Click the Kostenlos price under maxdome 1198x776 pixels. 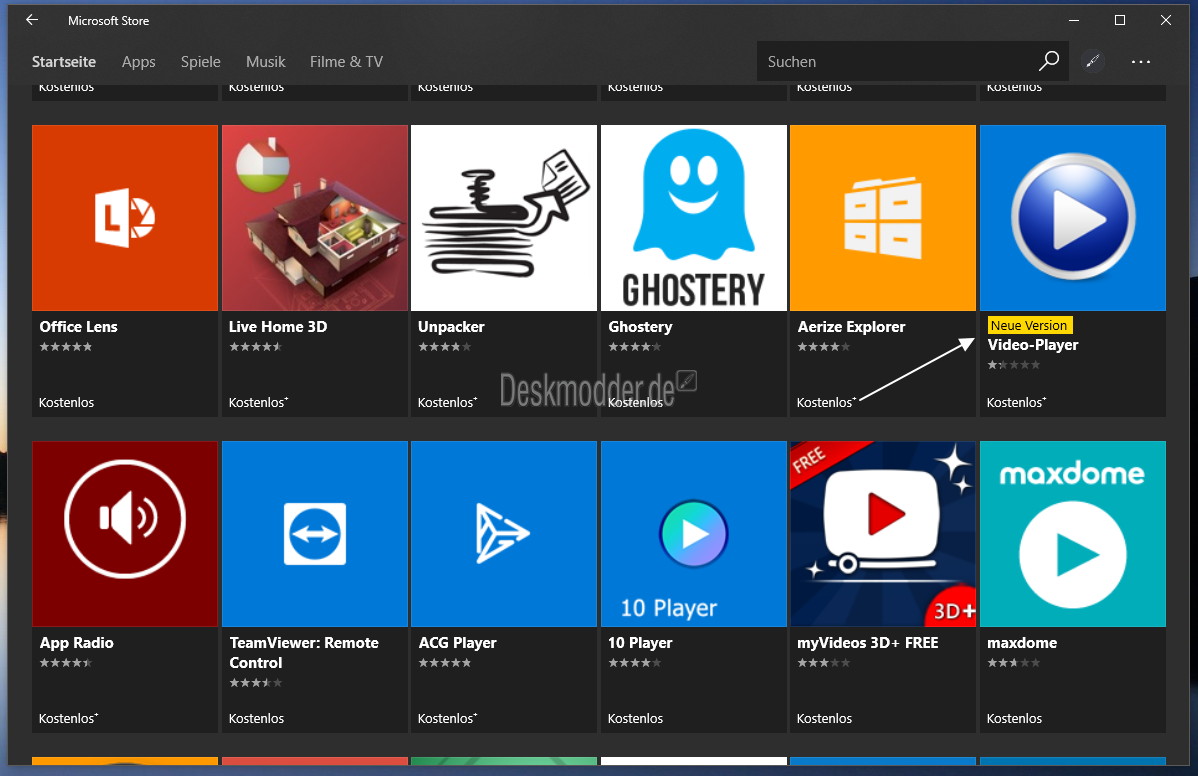(x=1015, y=719)
